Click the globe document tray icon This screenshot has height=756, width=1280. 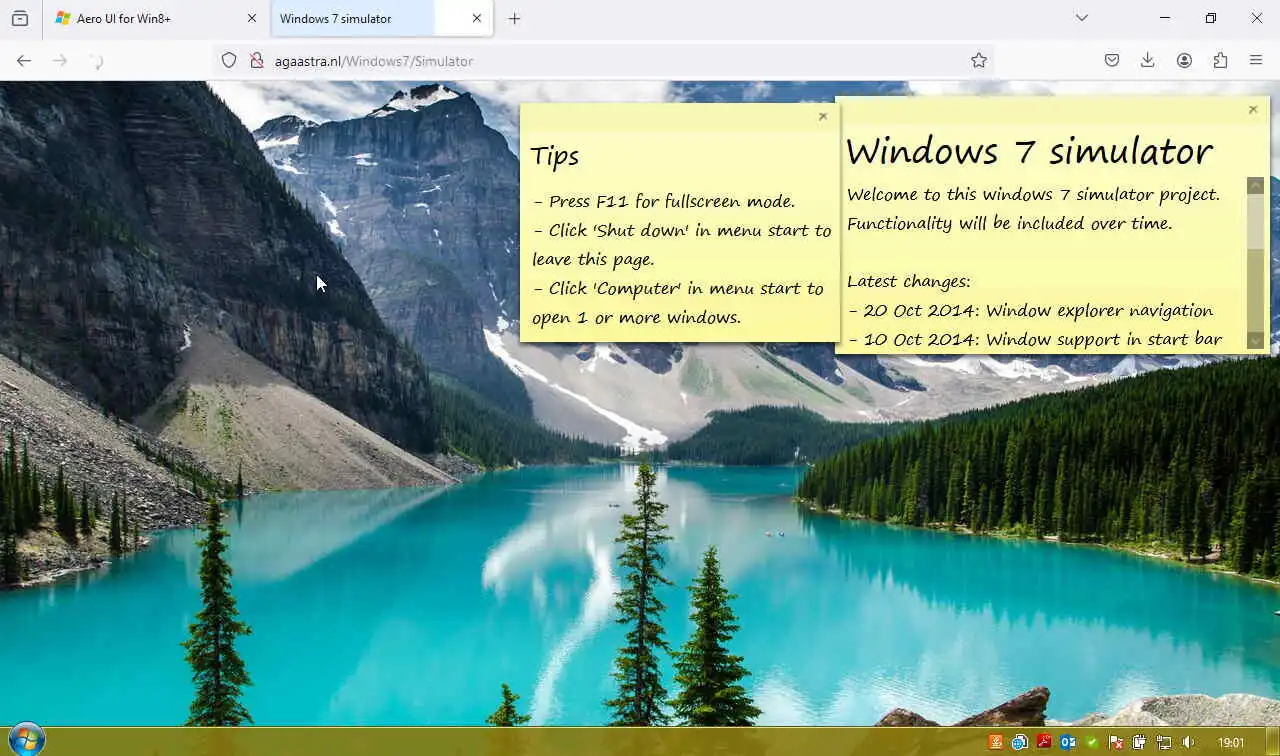[x=1020, y=742]
